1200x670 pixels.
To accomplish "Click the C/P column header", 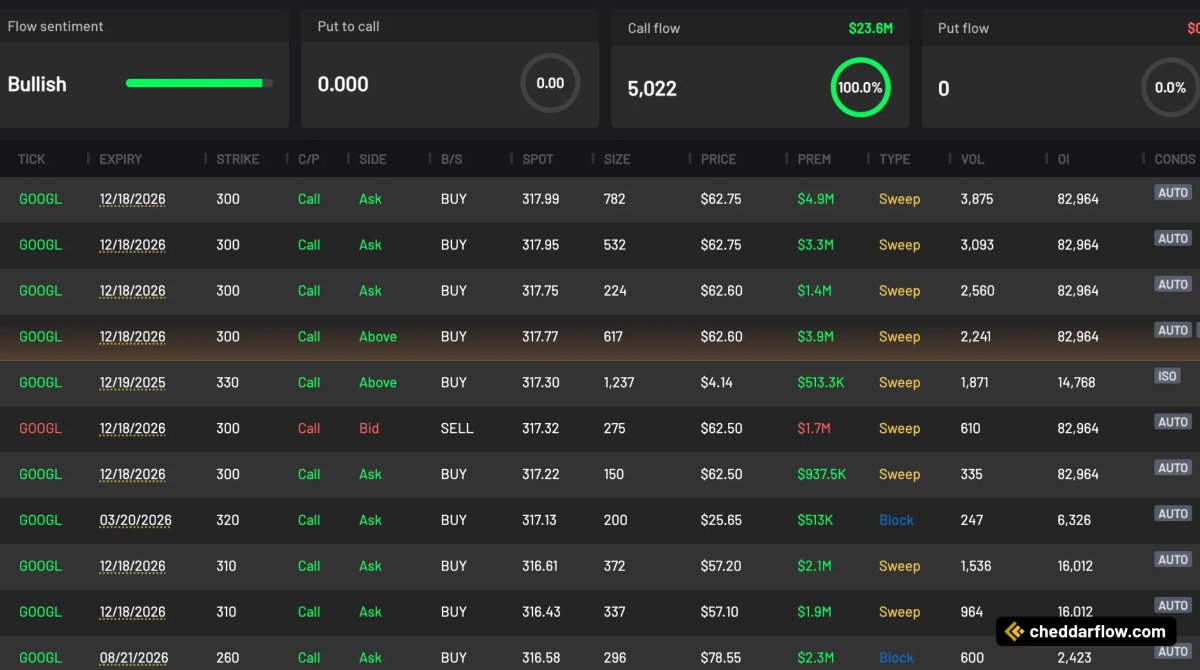I will [309, 159].
